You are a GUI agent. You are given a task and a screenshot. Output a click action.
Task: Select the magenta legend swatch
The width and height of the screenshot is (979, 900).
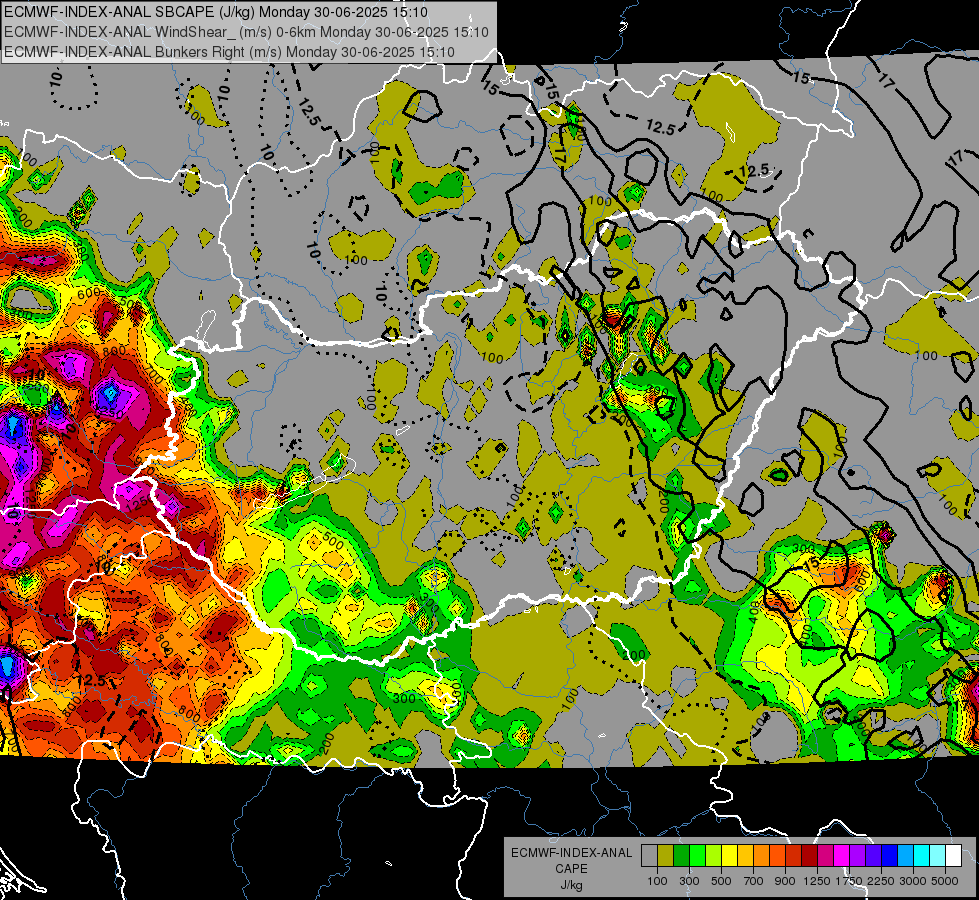coord(842,856)
